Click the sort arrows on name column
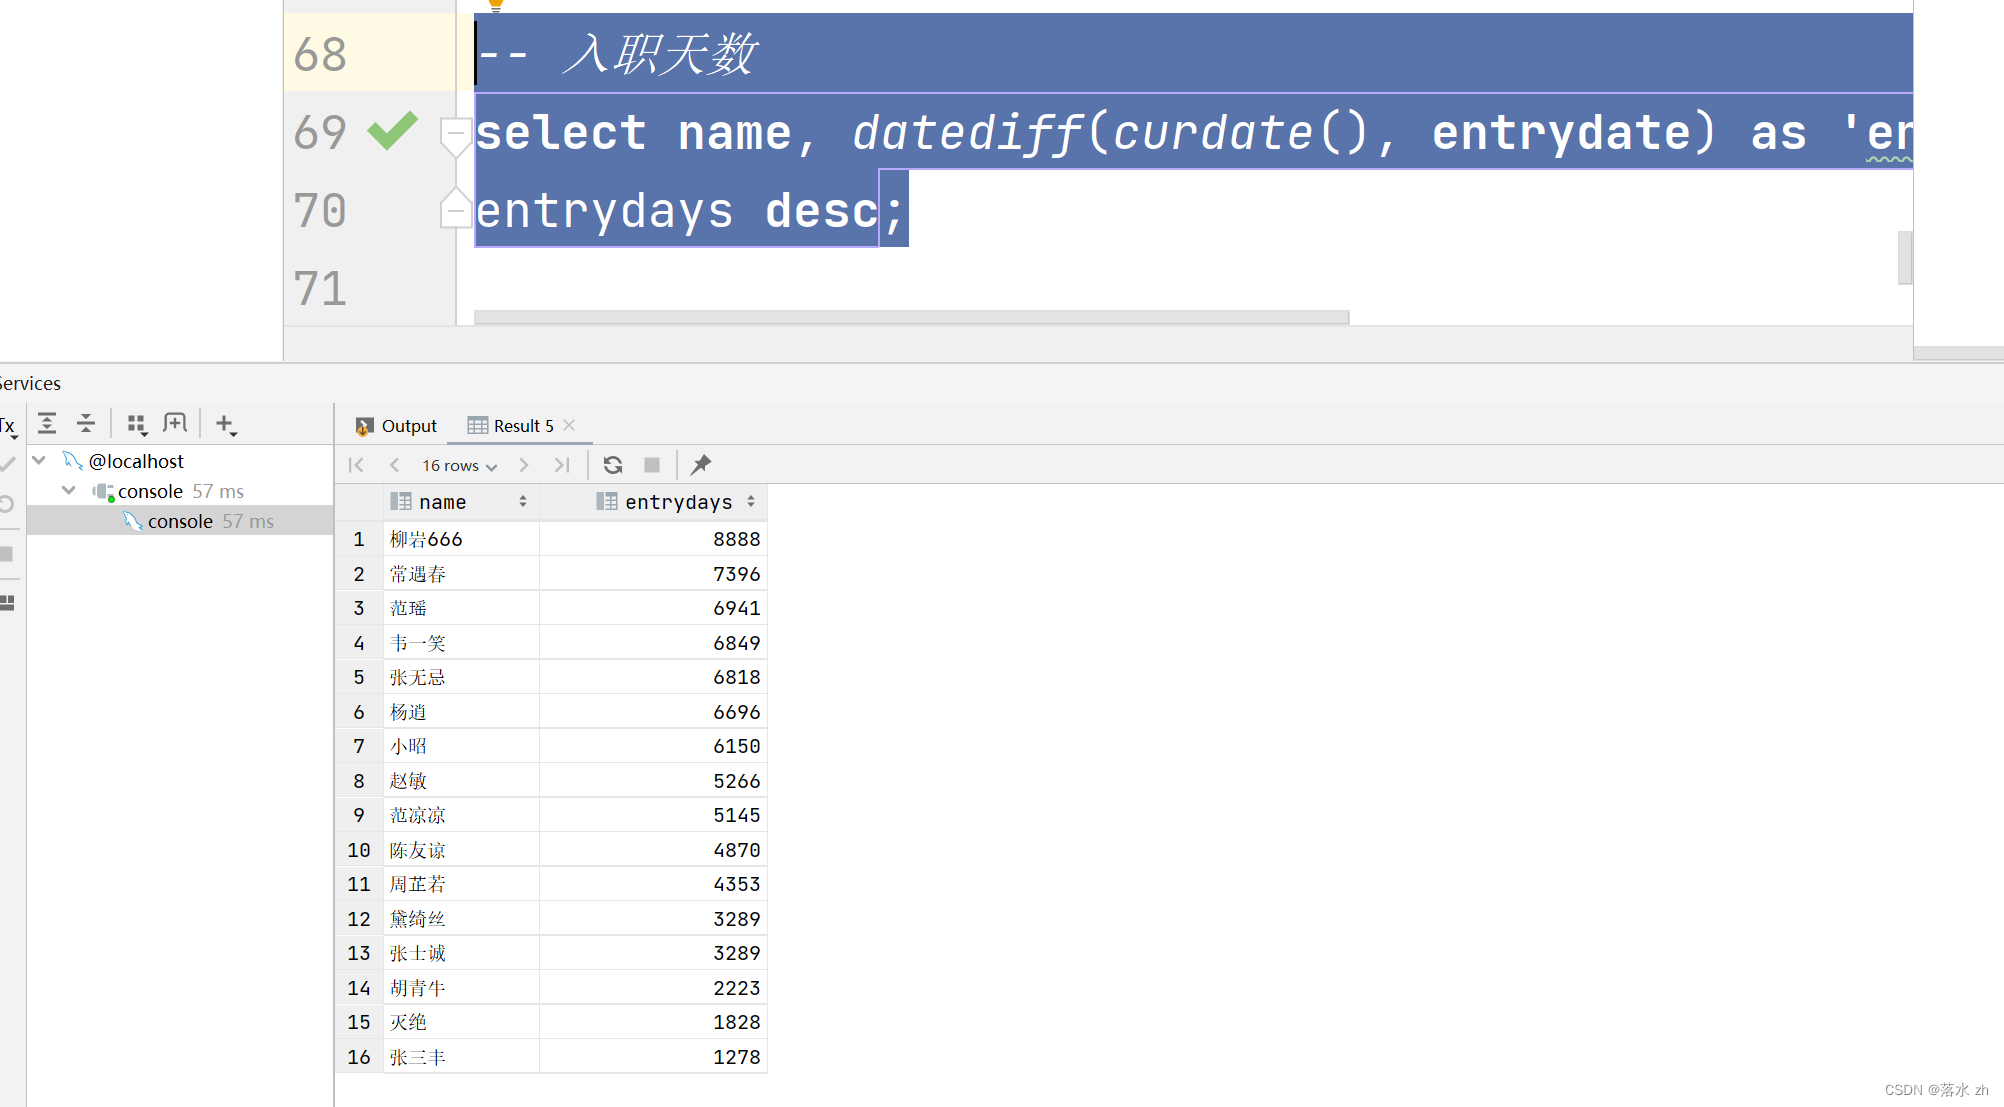 click(x=523, y=502)
